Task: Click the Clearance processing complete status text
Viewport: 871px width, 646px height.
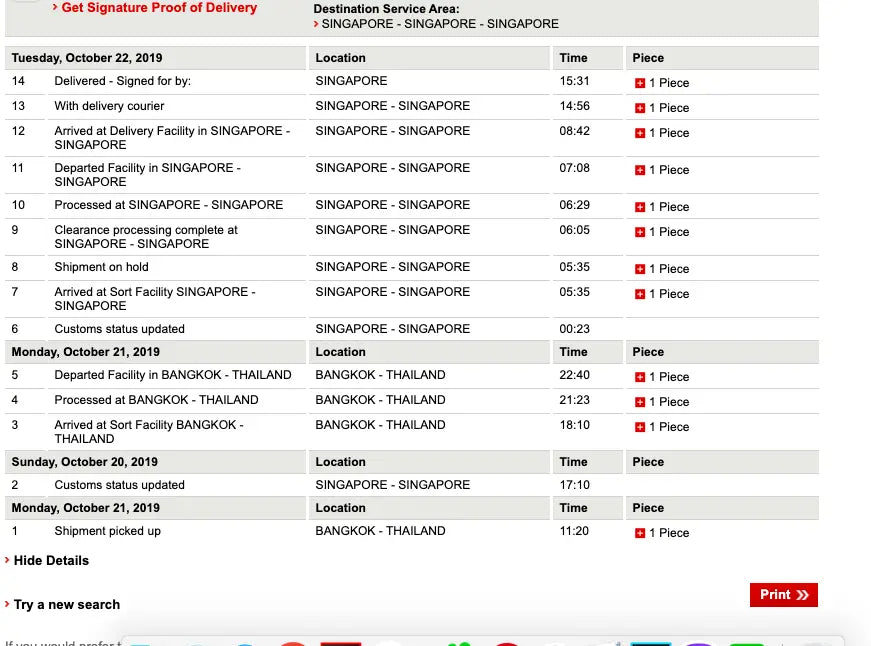Action: pyautogui.click(x=146, y=237)
